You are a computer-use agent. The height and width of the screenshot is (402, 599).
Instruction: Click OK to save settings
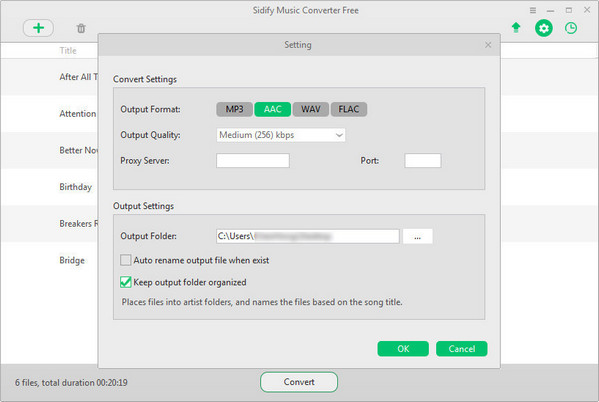[403, 349]
